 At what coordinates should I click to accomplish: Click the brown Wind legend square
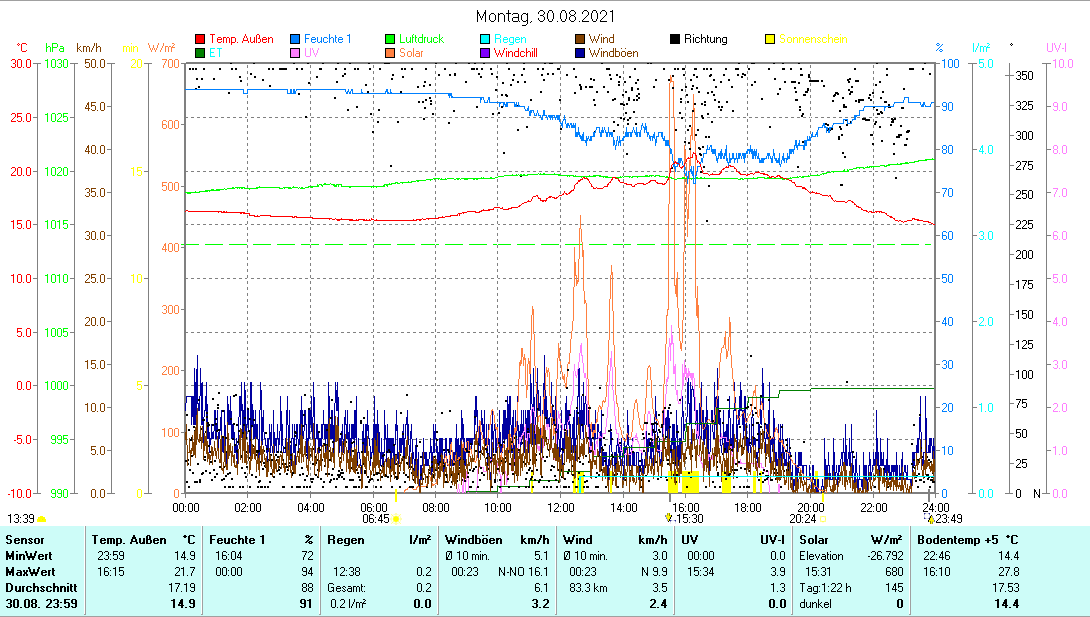click(x=580, y=39)
